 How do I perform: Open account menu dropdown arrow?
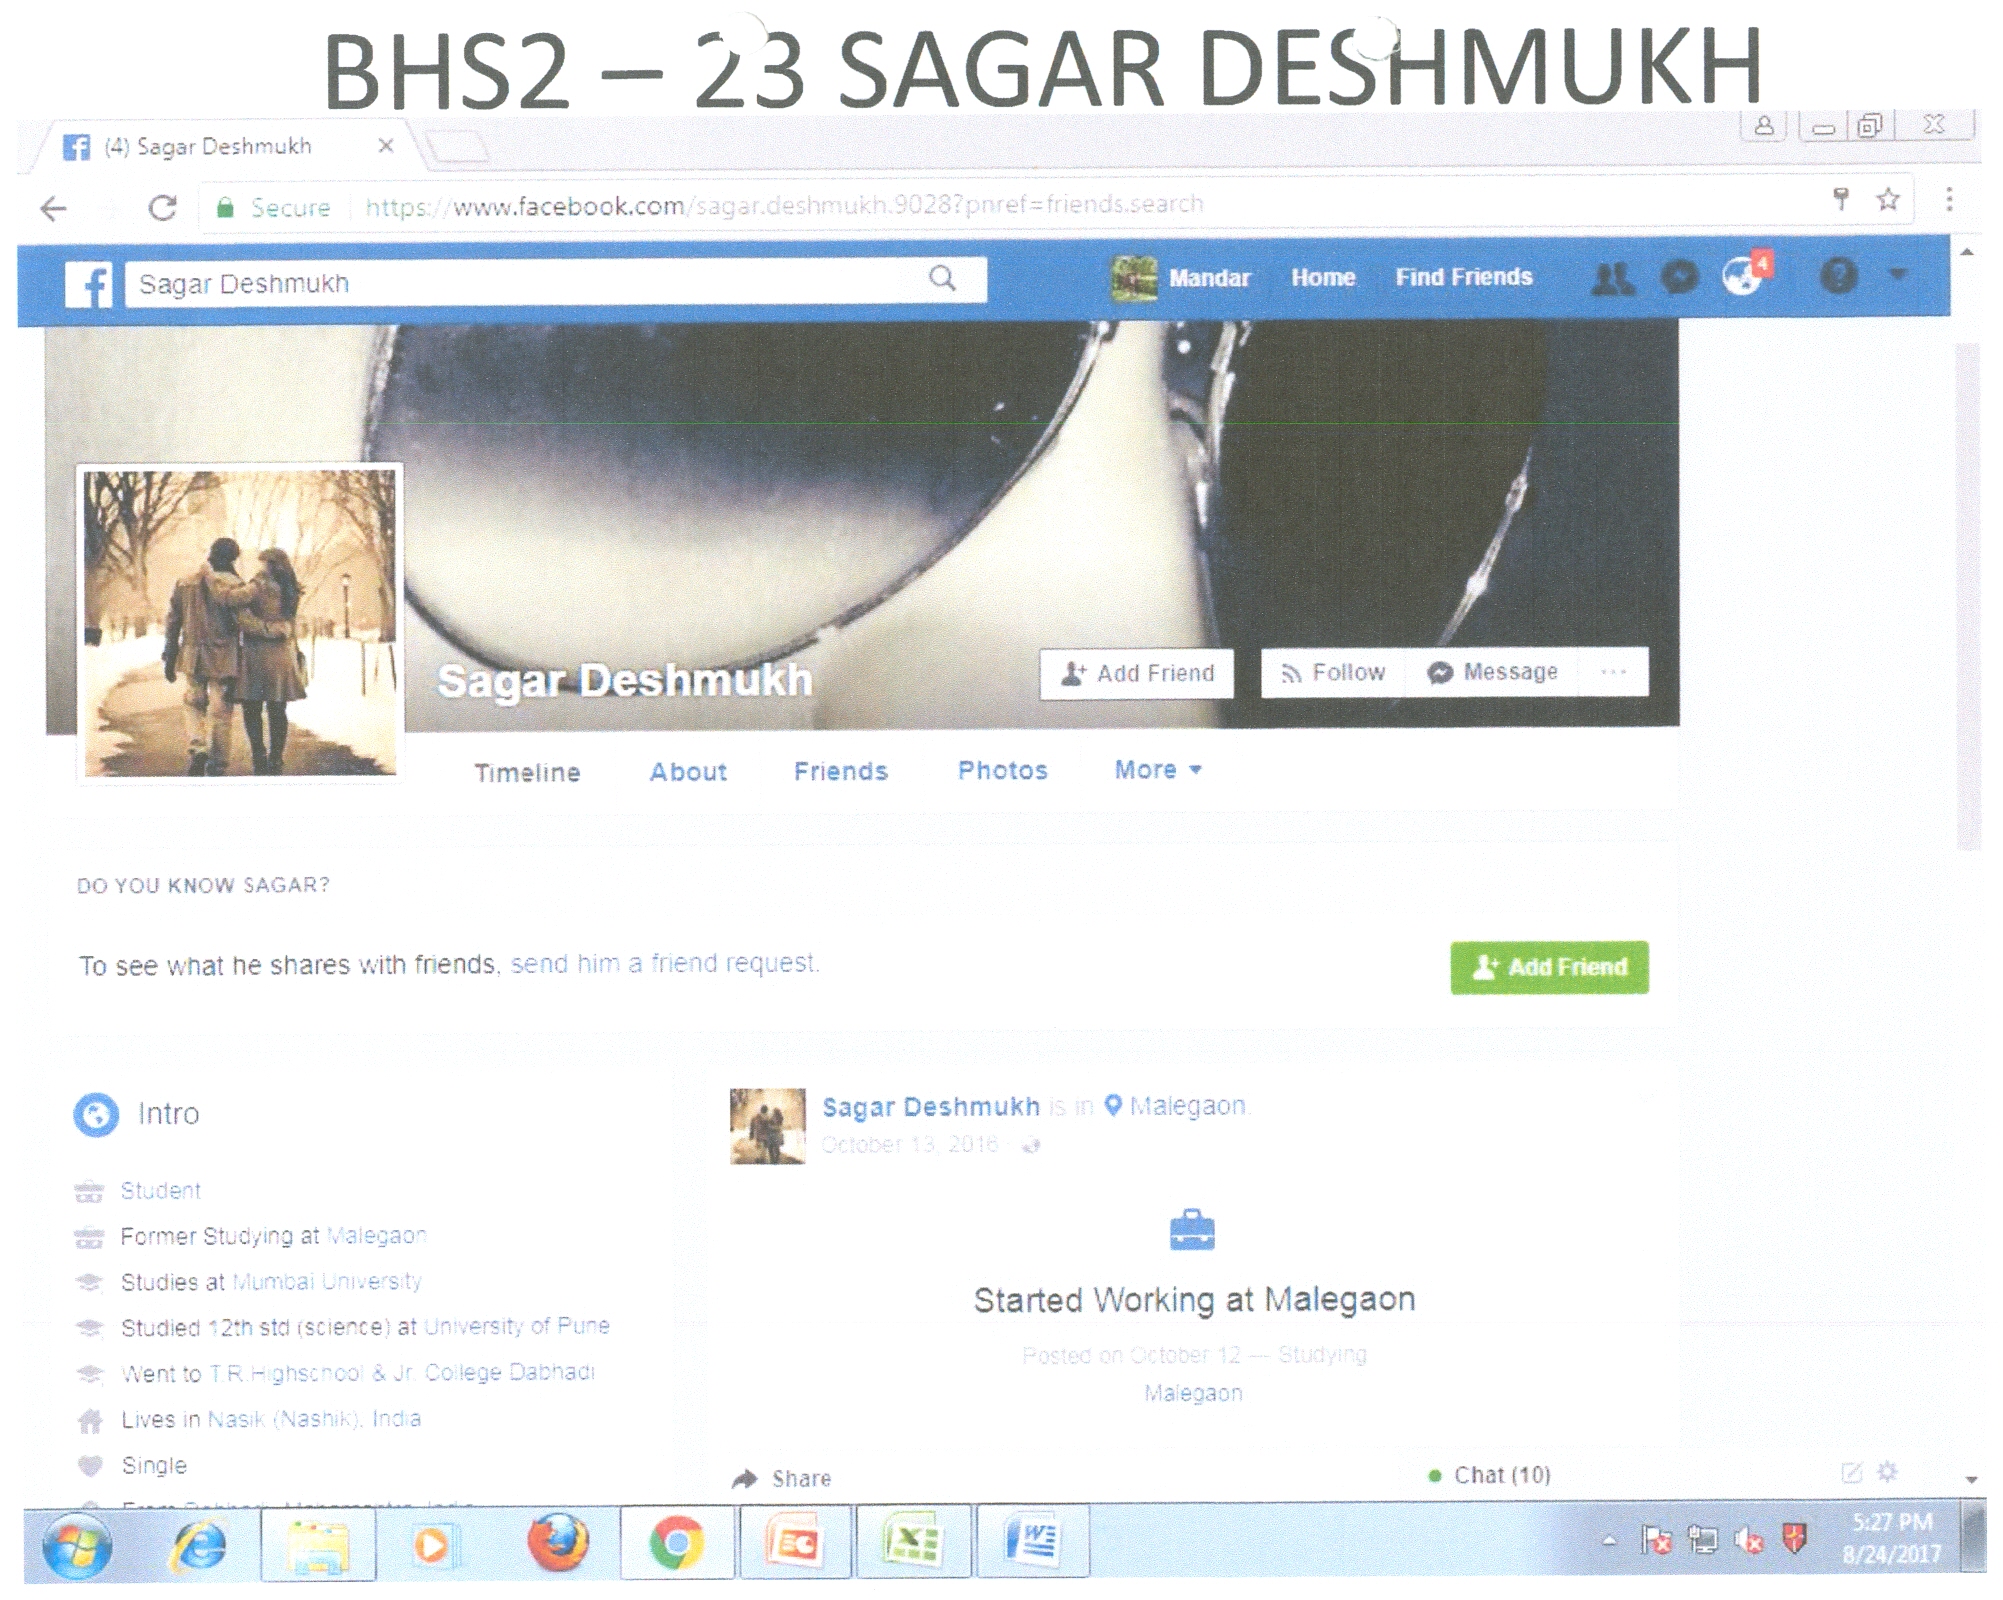point(1898,274)
